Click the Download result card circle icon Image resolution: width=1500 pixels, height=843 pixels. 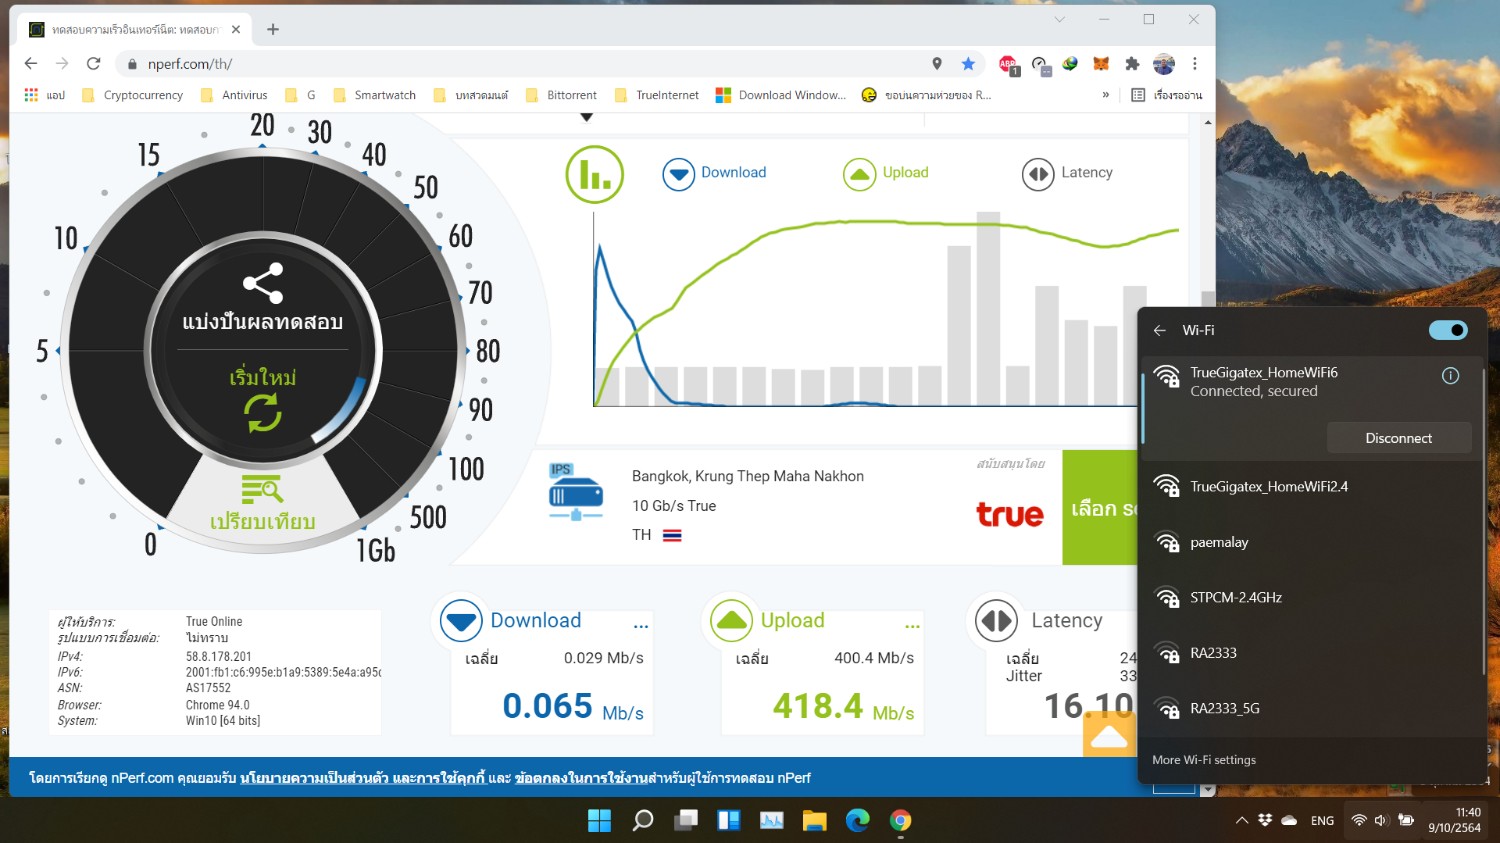point(462,621)
